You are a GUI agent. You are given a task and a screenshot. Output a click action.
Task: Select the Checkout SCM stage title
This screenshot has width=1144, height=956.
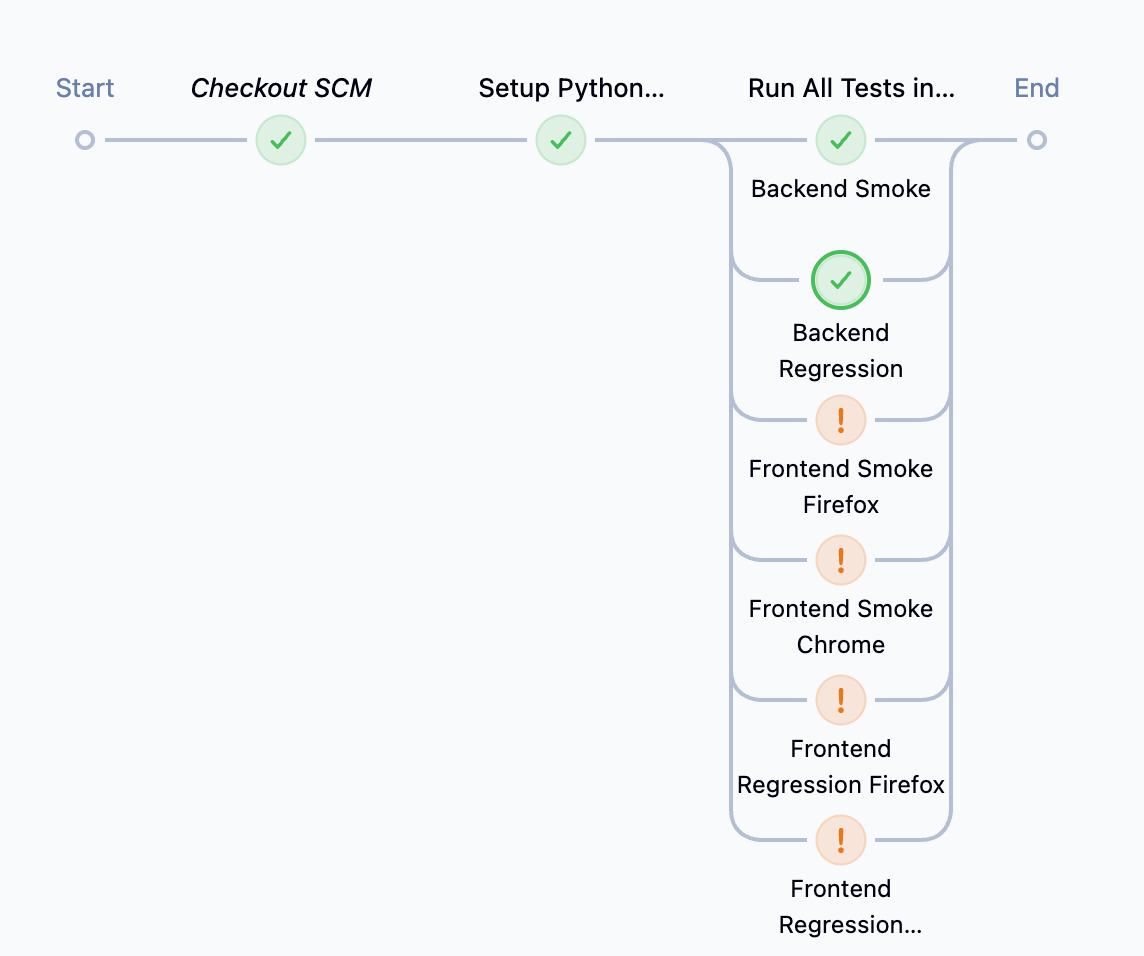281,88
